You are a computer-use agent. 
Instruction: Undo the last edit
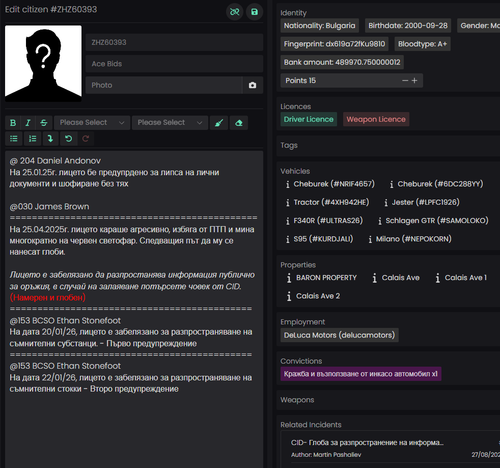point(69,139)
